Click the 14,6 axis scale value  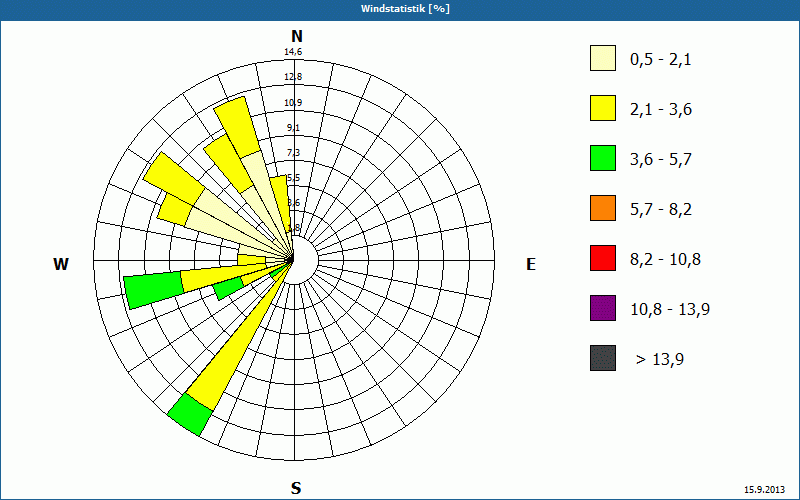coord(293,52)
